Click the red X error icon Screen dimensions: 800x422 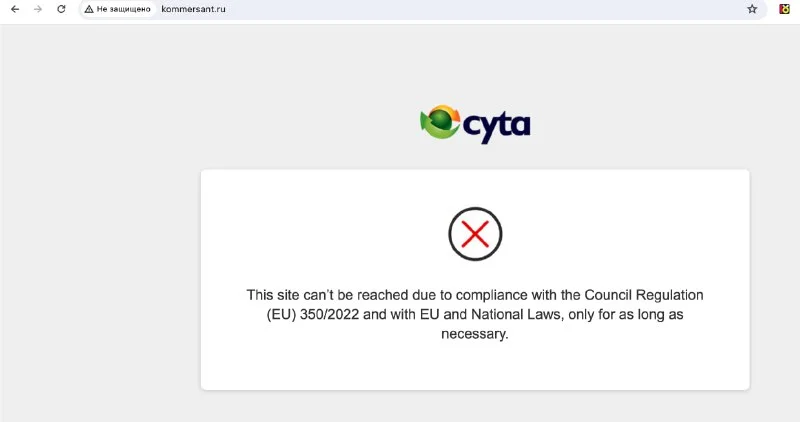point(475,234)
